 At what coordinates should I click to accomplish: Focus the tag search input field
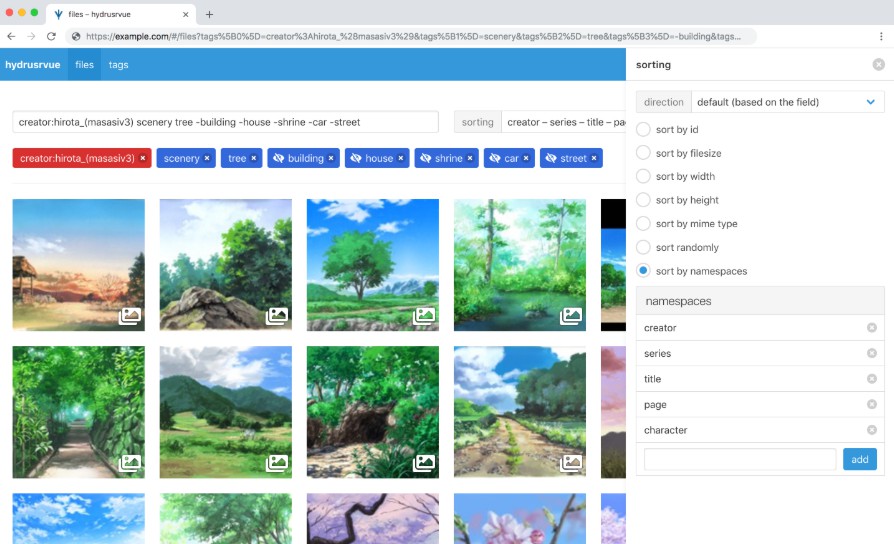click(x=225, y=122)
